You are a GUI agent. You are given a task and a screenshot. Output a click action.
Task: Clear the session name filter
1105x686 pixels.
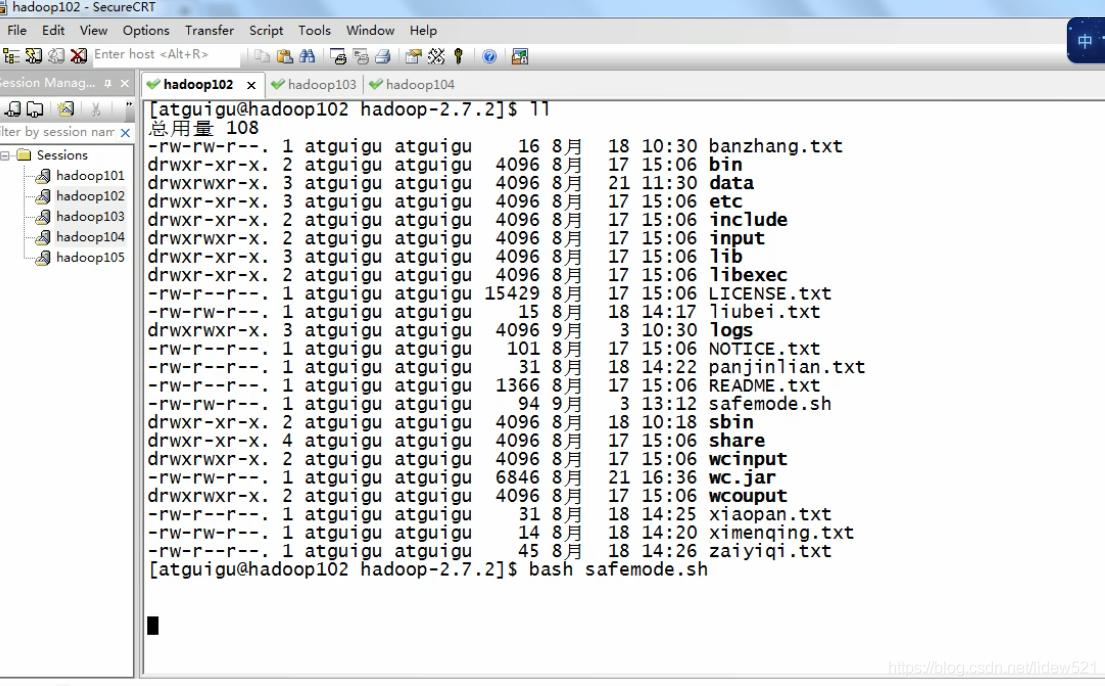pyautogui.click(x=125, y=133)
